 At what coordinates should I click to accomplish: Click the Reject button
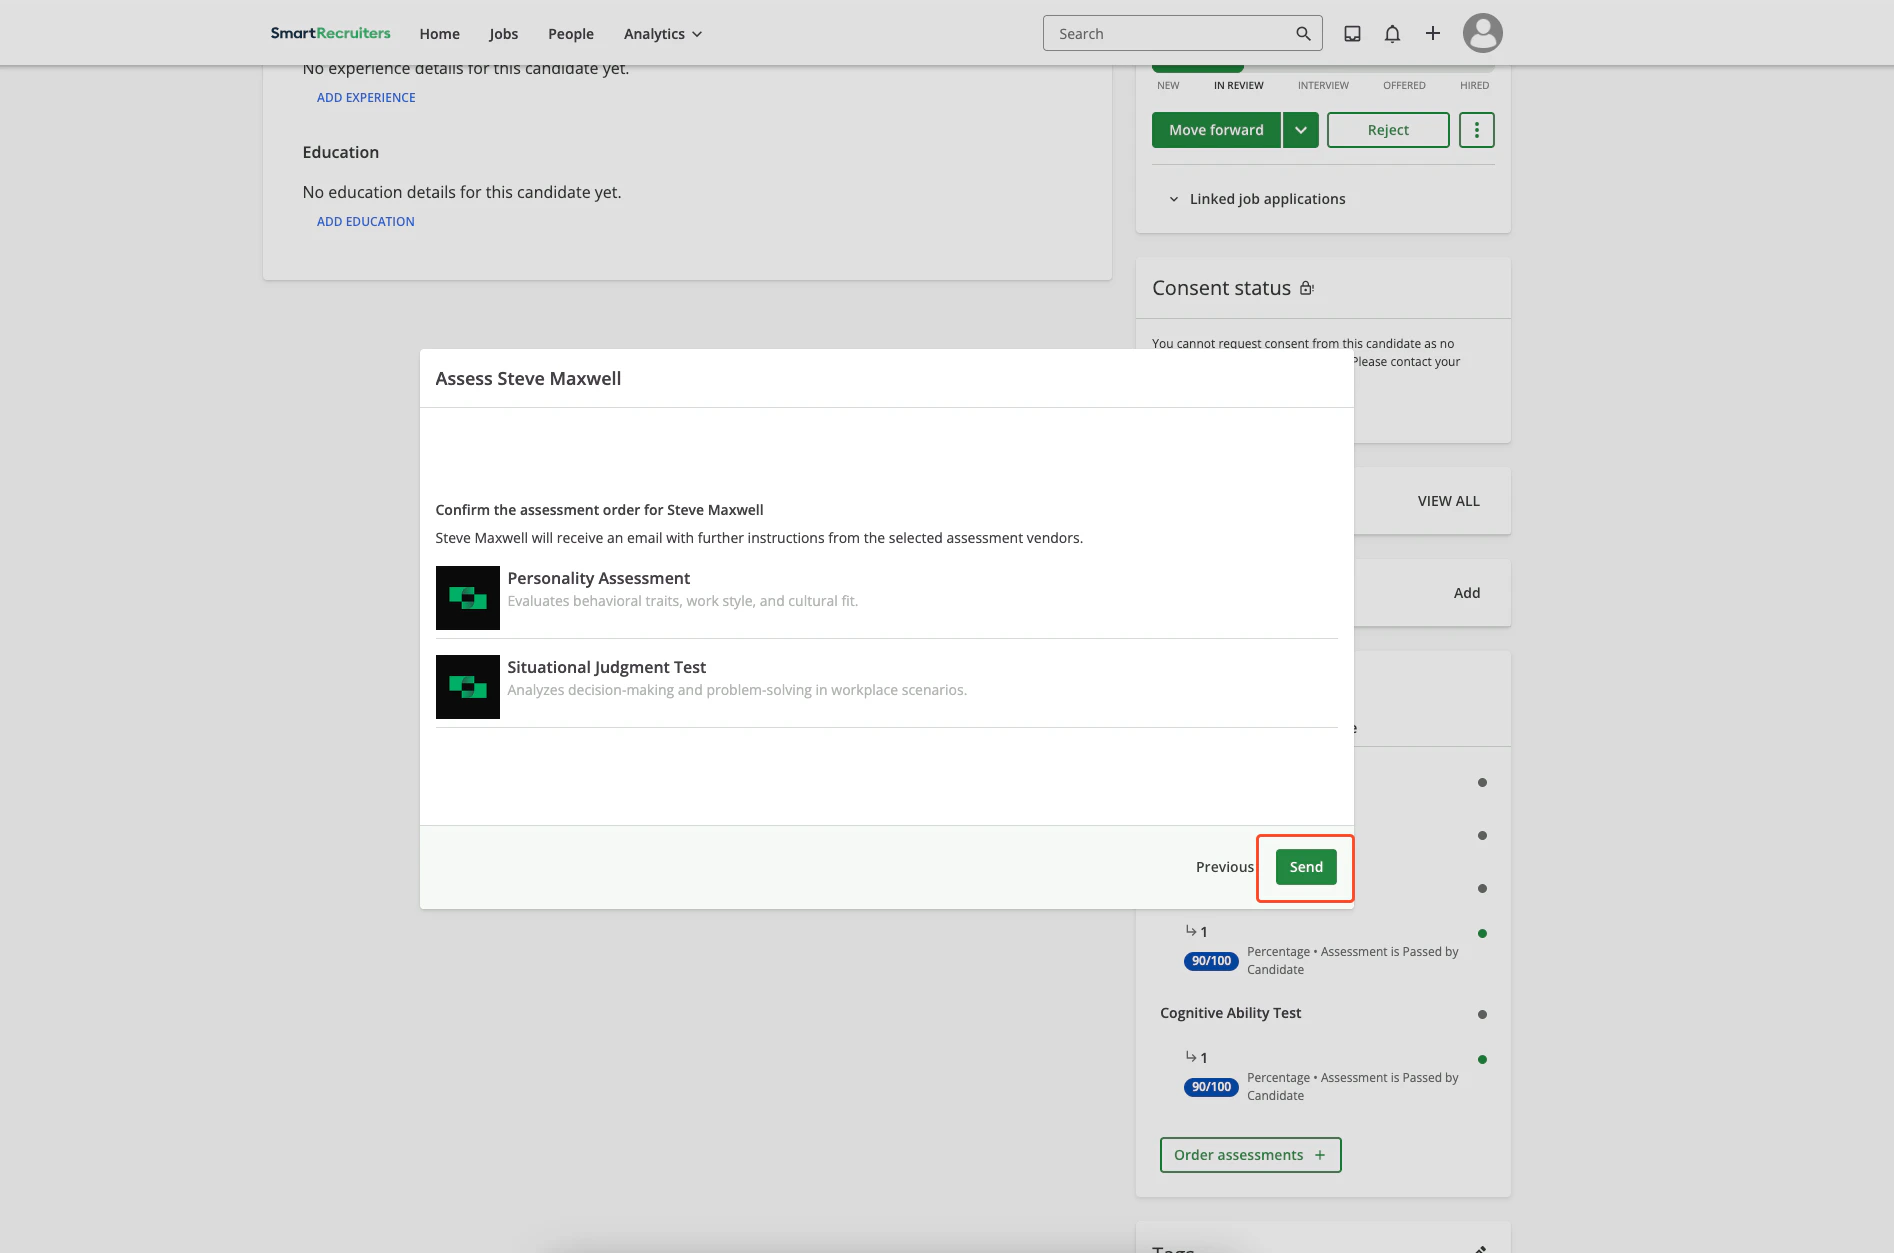[x=1388, y=130]
